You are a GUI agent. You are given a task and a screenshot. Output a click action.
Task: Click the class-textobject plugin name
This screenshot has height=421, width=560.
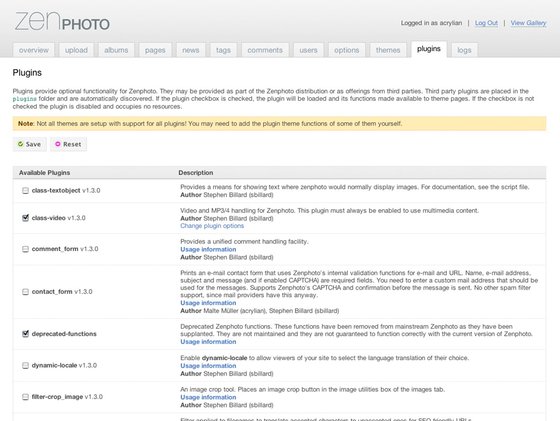point(56,190)
